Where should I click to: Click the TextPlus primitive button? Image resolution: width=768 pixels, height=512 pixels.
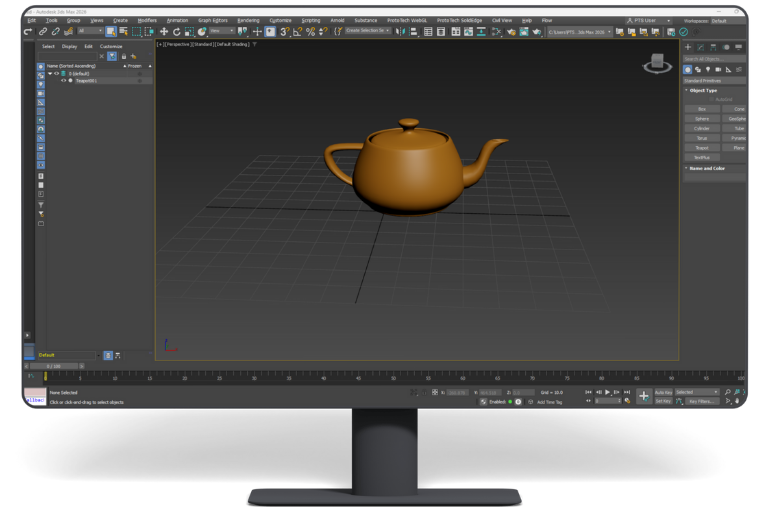tap(702, 158)
